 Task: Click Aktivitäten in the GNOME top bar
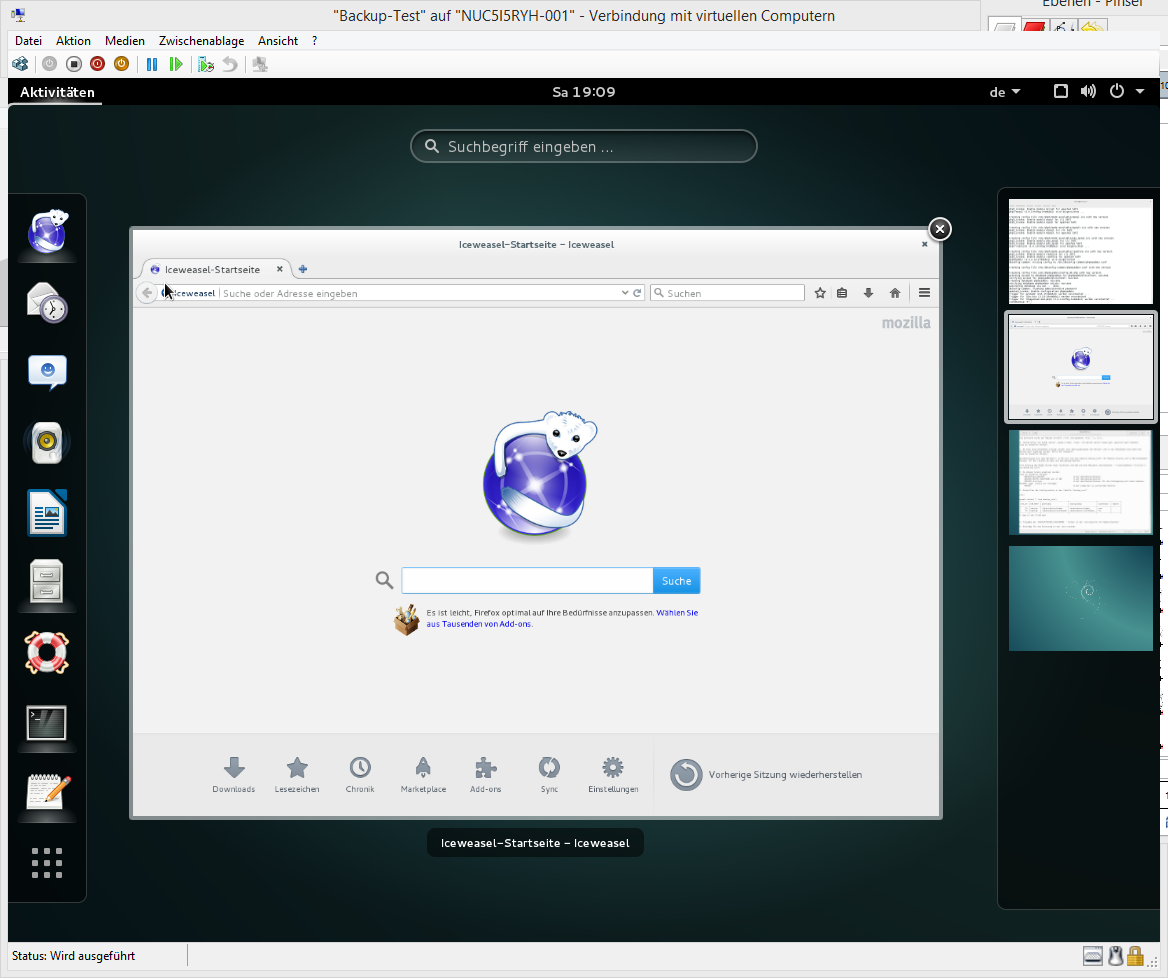point(57,92)
